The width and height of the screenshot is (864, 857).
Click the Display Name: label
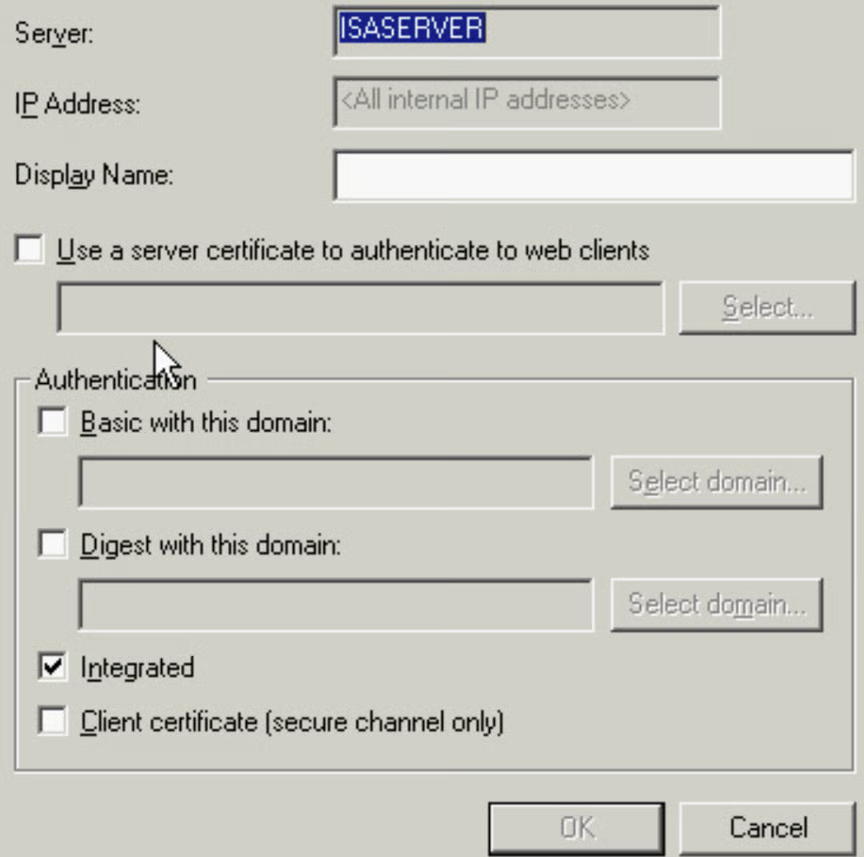[94, 175]
